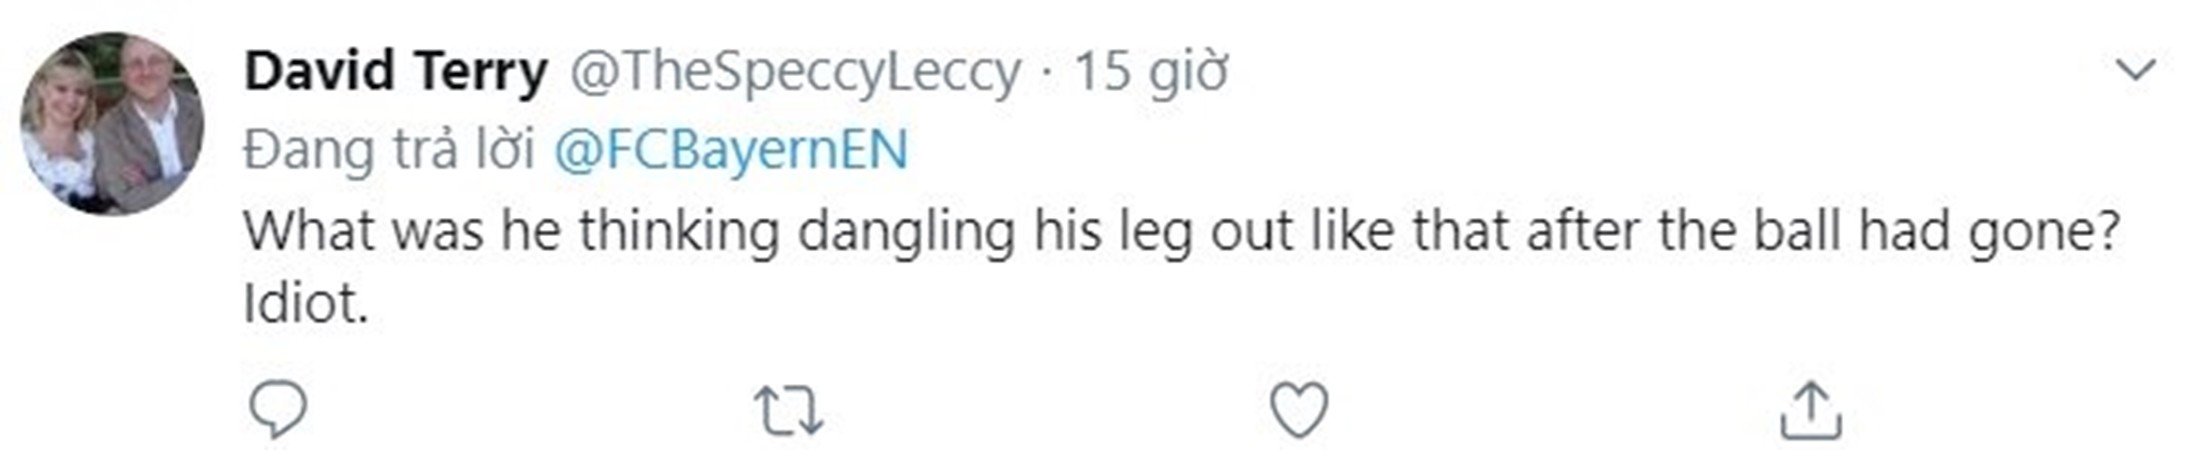The image size is (2196, 450).
Task: Click the upward-arrow share tray icon
Action: 1810,410
